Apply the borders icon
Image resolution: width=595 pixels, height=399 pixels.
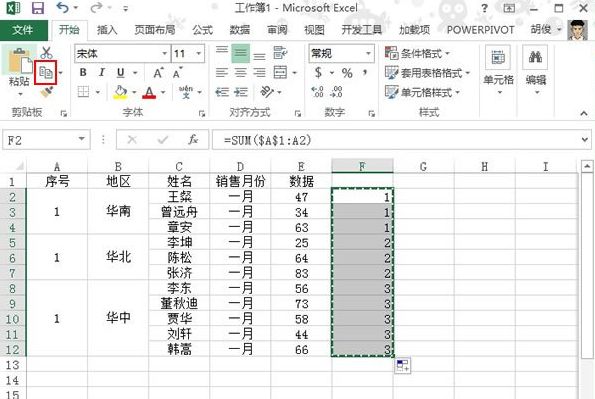pos(83,91)
